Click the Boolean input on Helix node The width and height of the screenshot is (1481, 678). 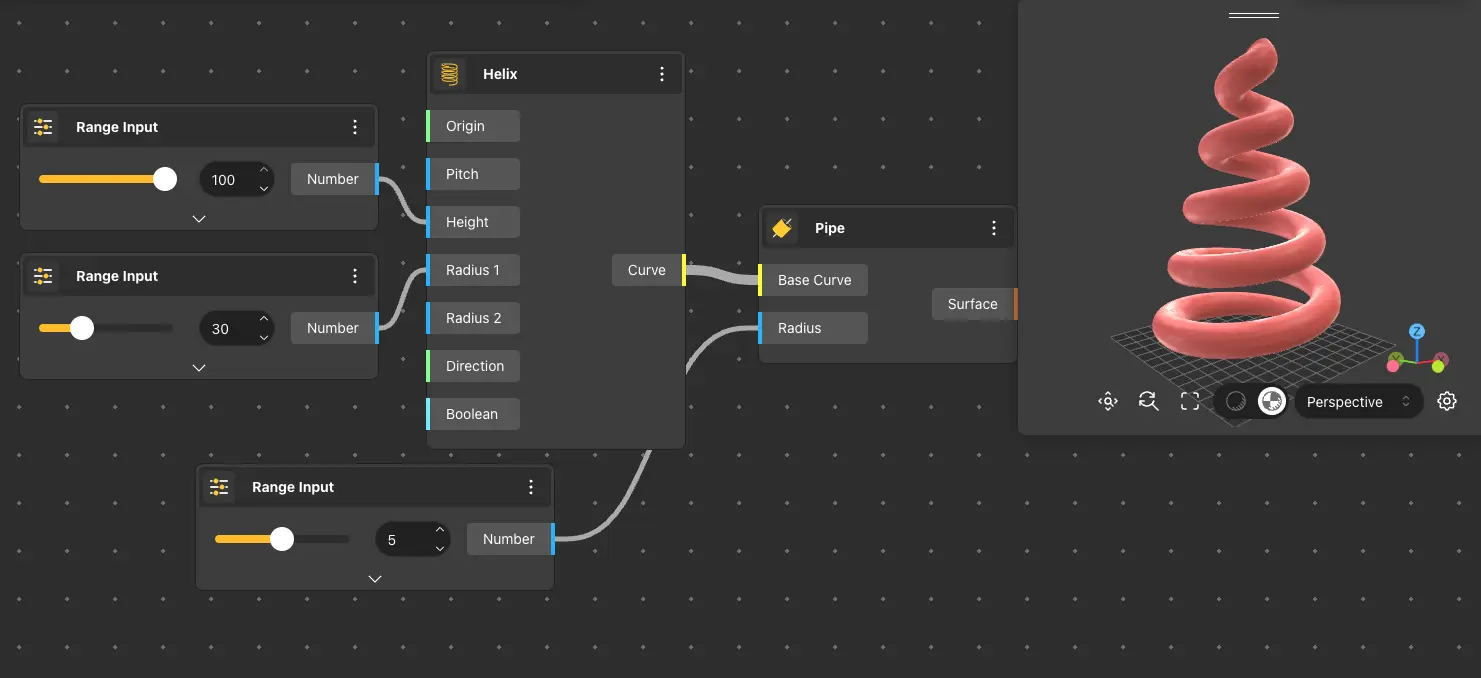coord(472,414)
